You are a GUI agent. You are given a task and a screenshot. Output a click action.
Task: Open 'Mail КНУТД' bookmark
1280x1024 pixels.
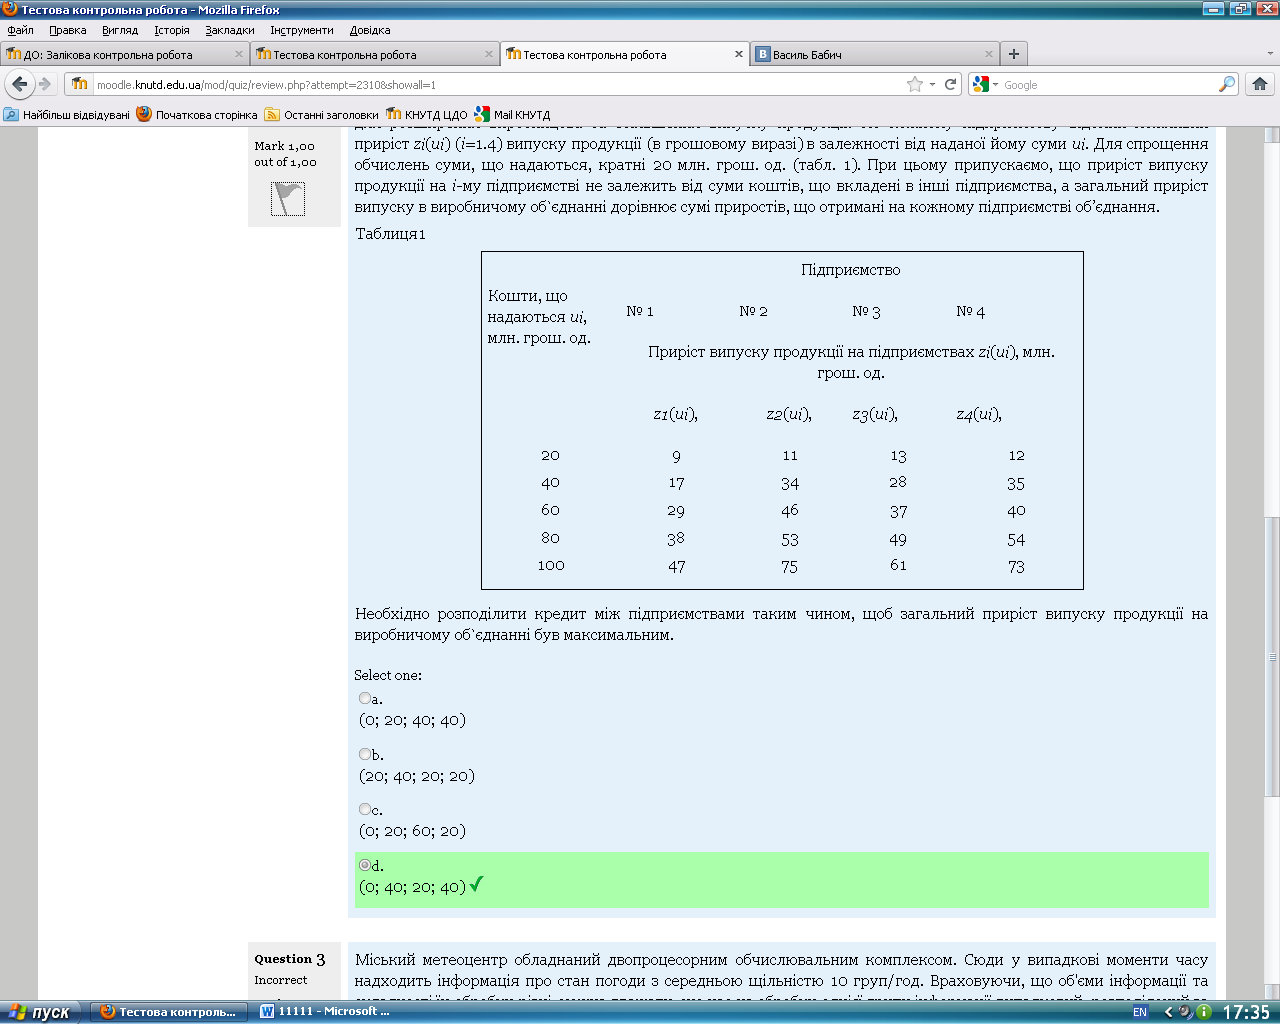pyautogui.click(x=513, y=114)
